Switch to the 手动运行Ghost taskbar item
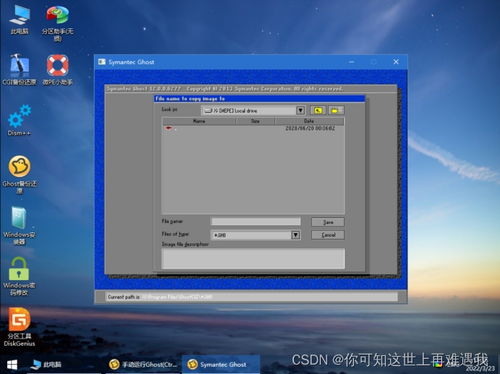 coord(144,365)
